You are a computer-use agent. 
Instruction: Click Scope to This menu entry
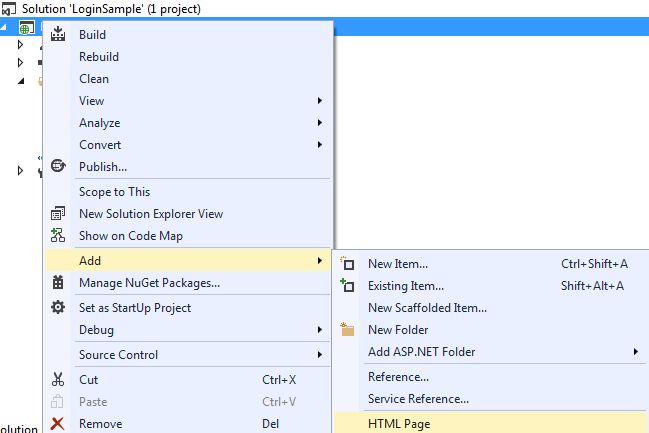click(114, 192)
